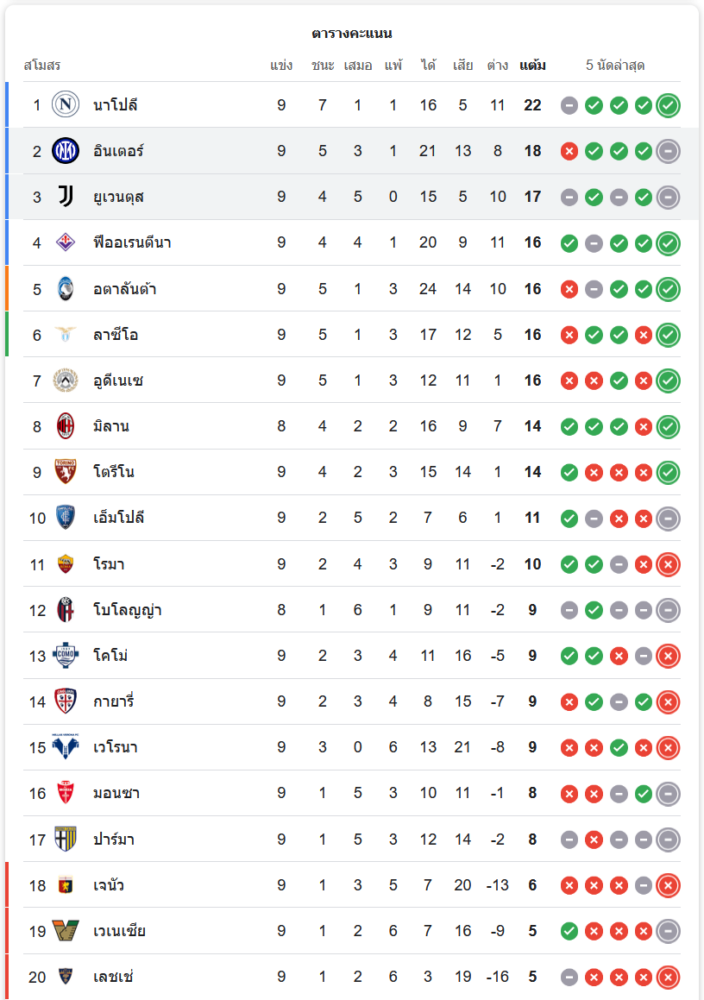Click Lecce's latest match loss indicator
Viewport: 704px width, 1000px height.
tap(668, 977)
